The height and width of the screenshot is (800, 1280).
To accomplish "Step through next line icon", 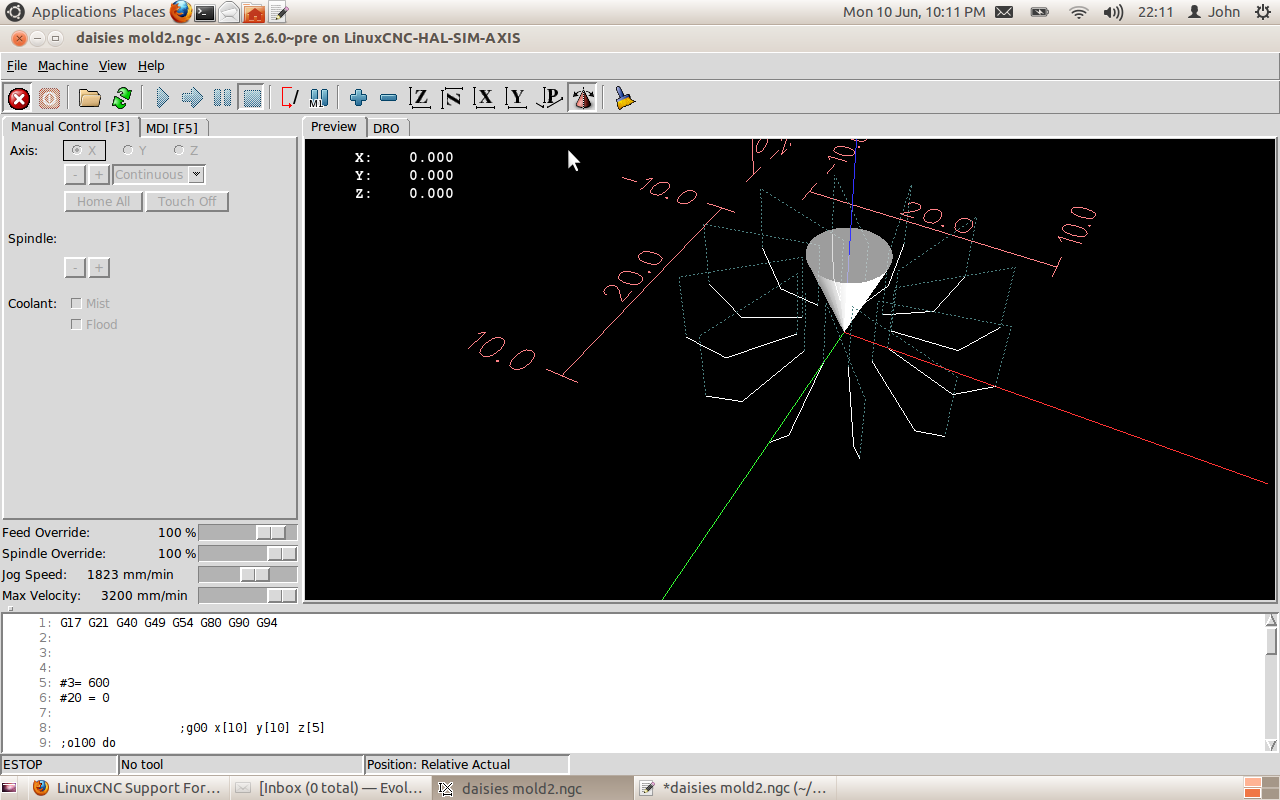I will (x=193, y=98).
